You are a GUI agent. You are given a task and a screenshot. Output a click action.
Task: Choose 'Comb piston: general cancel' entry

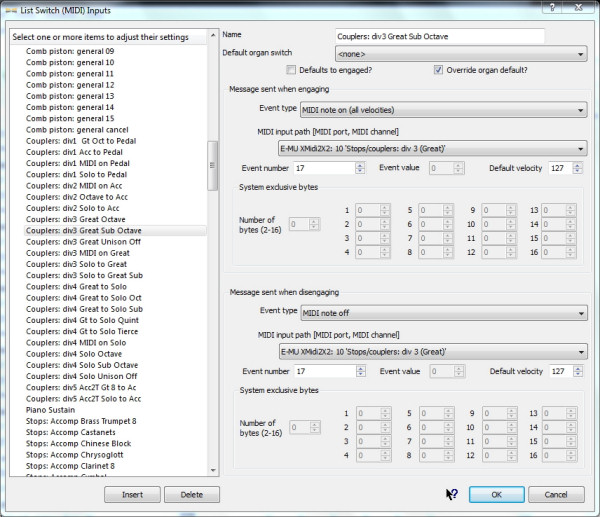84,130
